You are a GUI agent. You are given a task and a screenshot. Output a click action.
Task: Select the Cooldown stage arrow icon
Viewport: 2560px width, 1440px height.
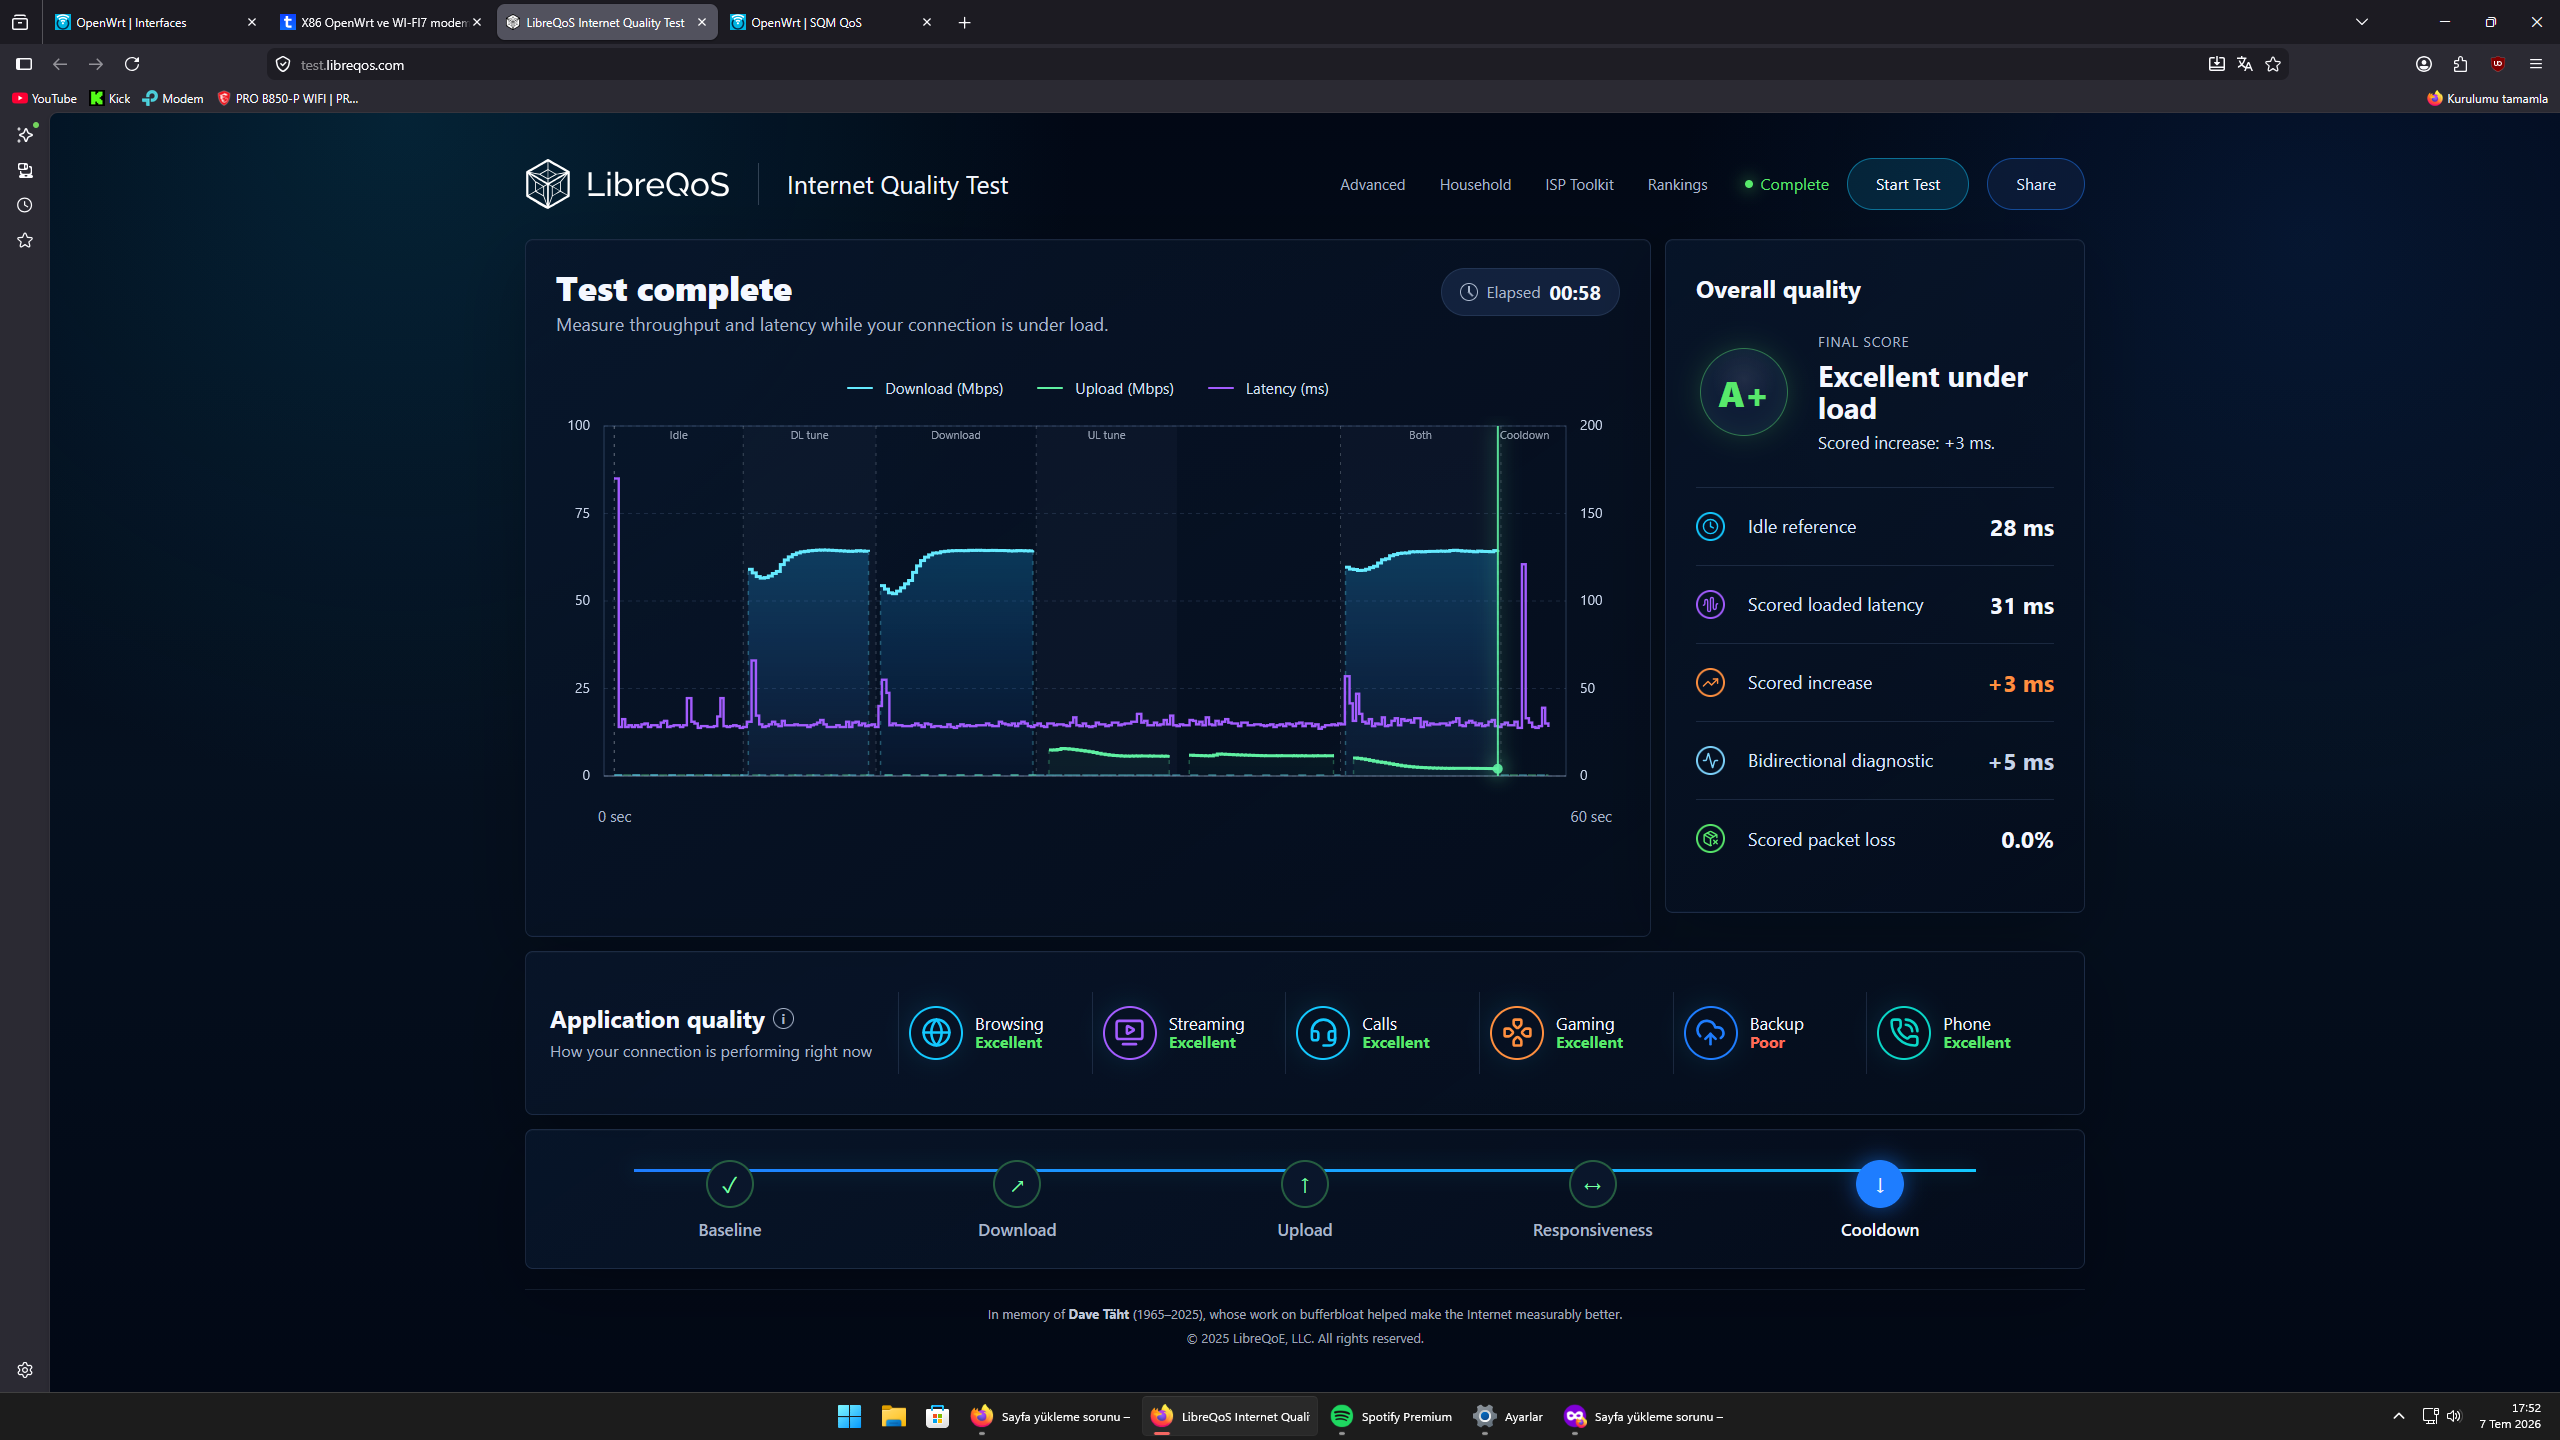point(1880,1185)
